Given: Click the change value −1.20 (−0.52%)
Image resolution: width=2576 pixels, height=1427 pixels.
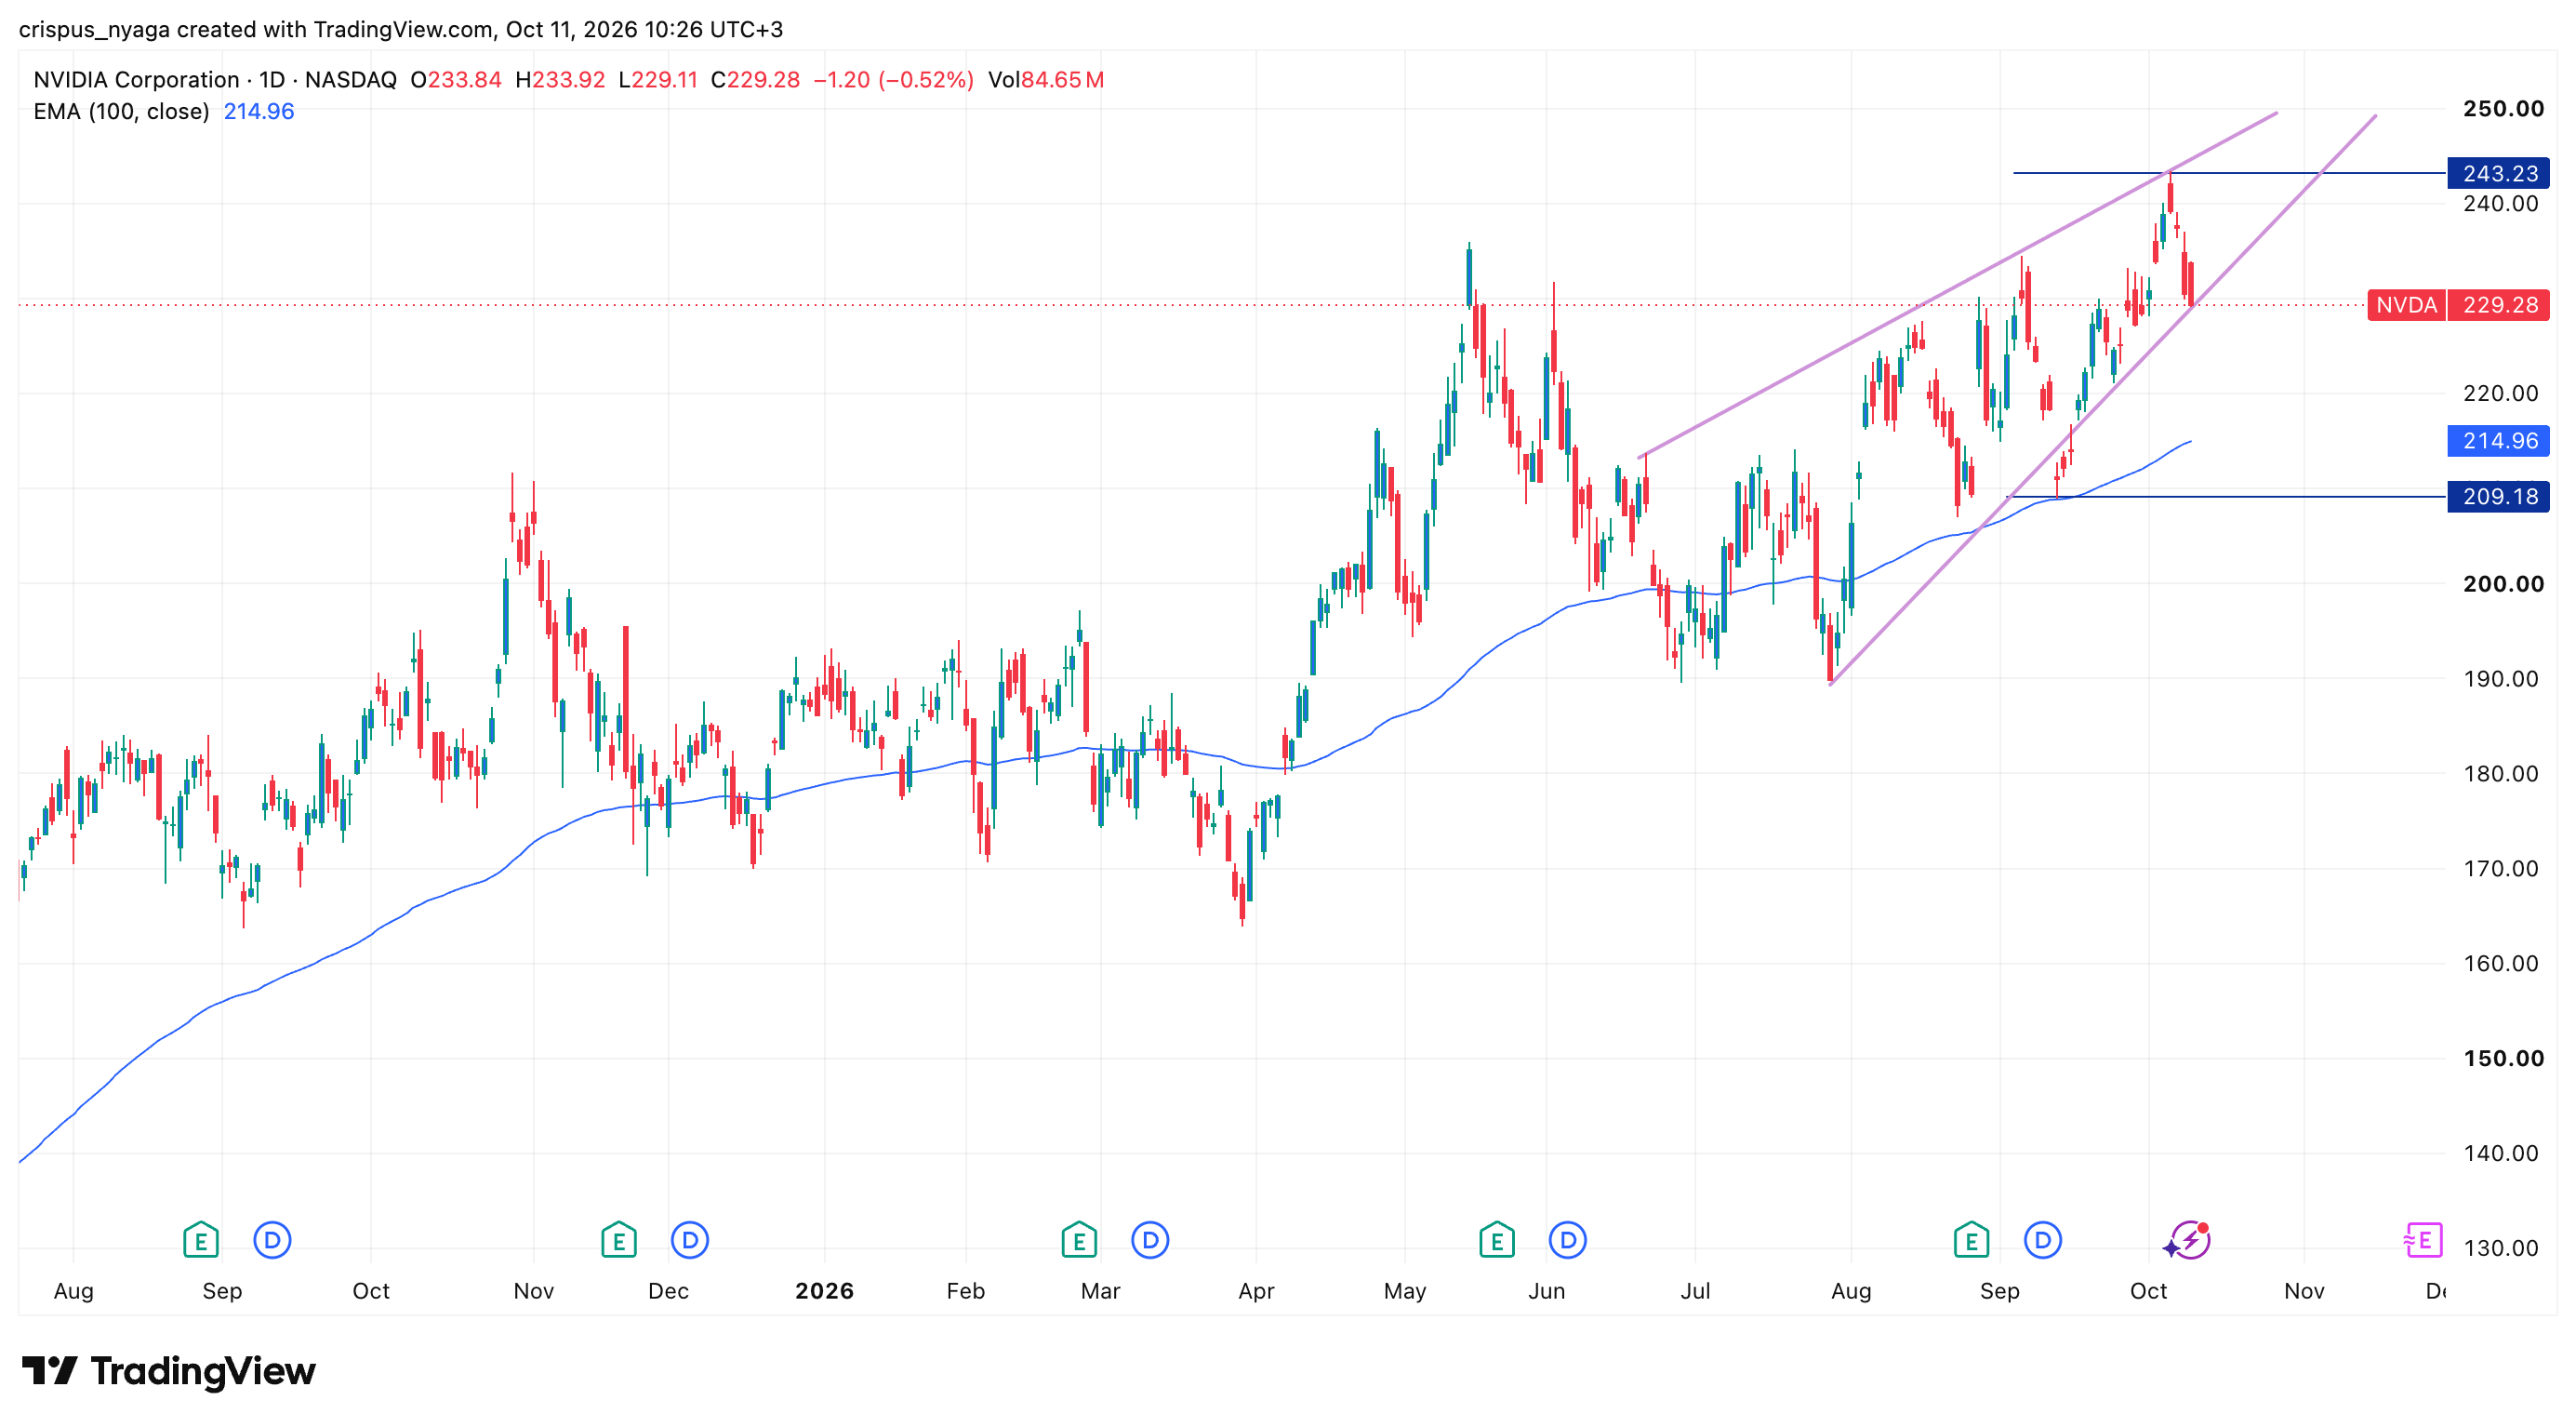Looking at the screenshot, I should (x=893, y=79).
